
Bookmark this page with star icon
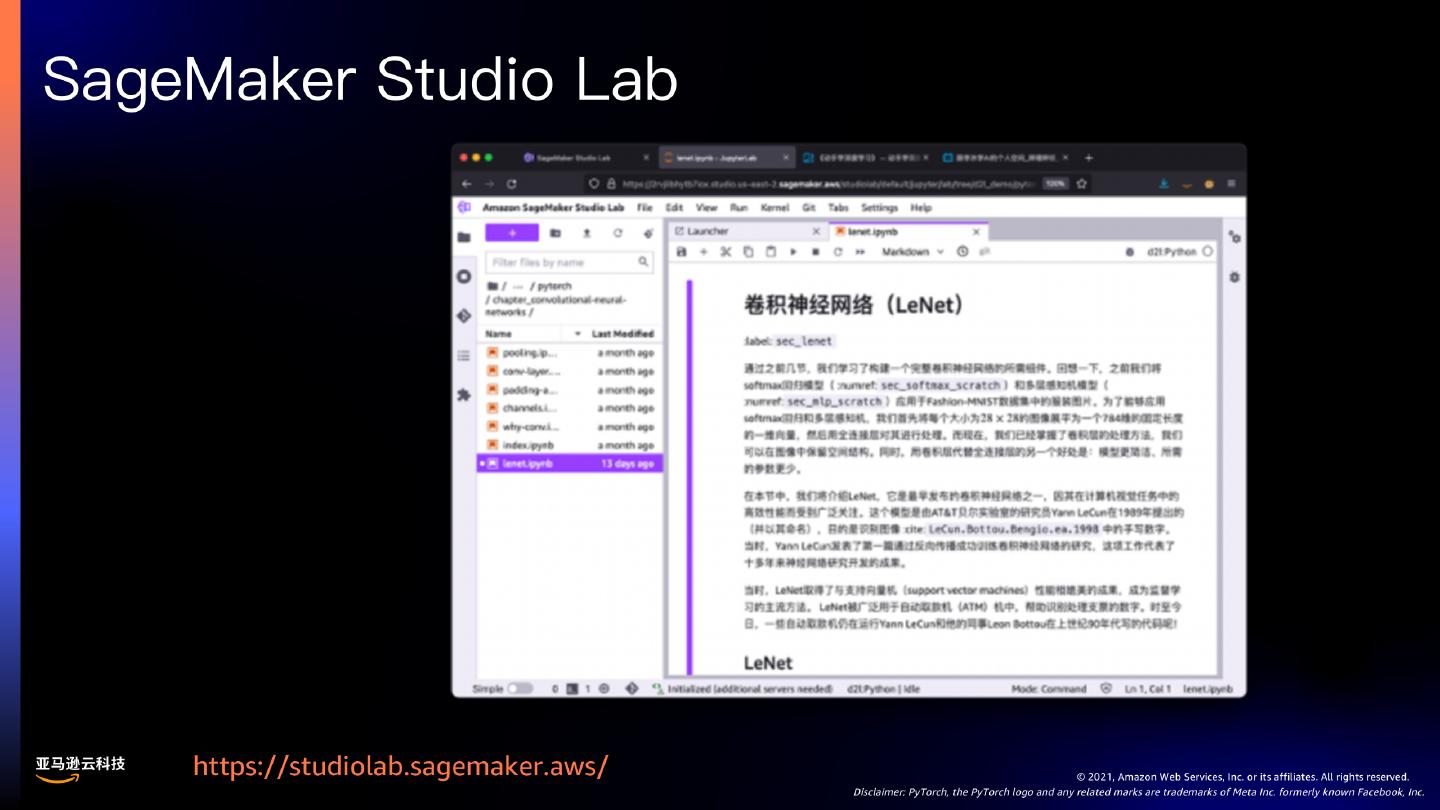tap(1081, 184)
